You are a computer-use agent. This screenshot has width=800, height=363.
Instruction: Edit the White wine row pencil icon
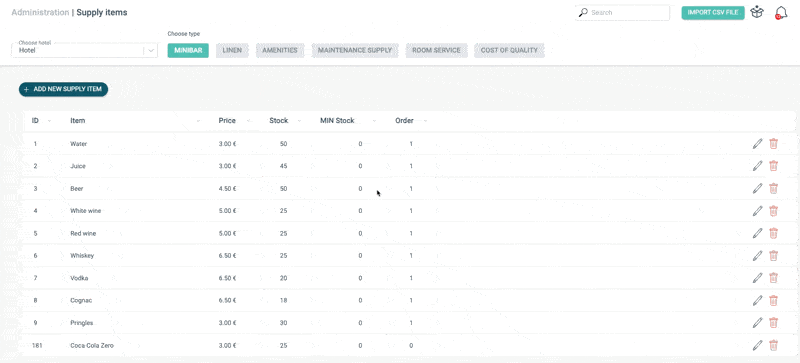(758, 211)
